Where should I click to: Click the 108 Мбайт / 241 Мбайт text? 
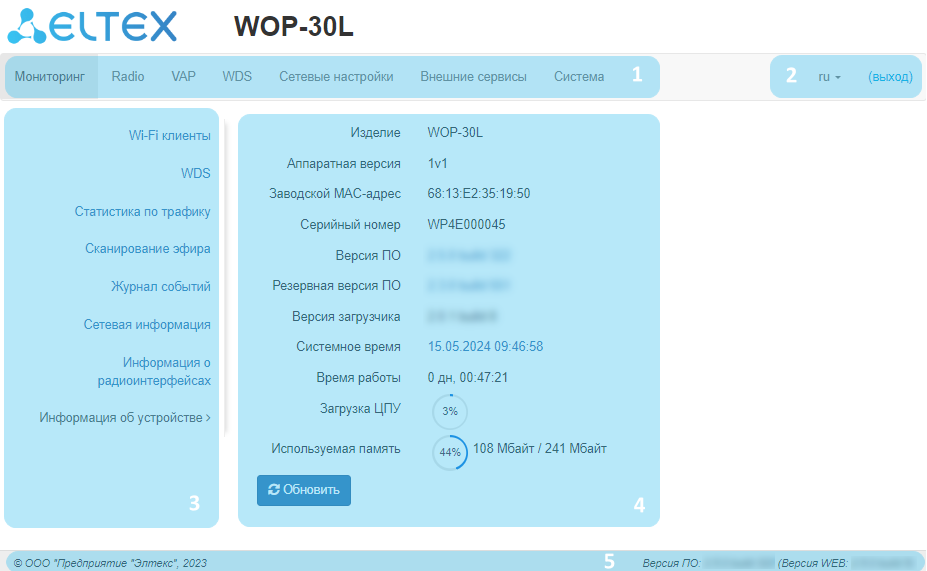[x=540, y=449]
